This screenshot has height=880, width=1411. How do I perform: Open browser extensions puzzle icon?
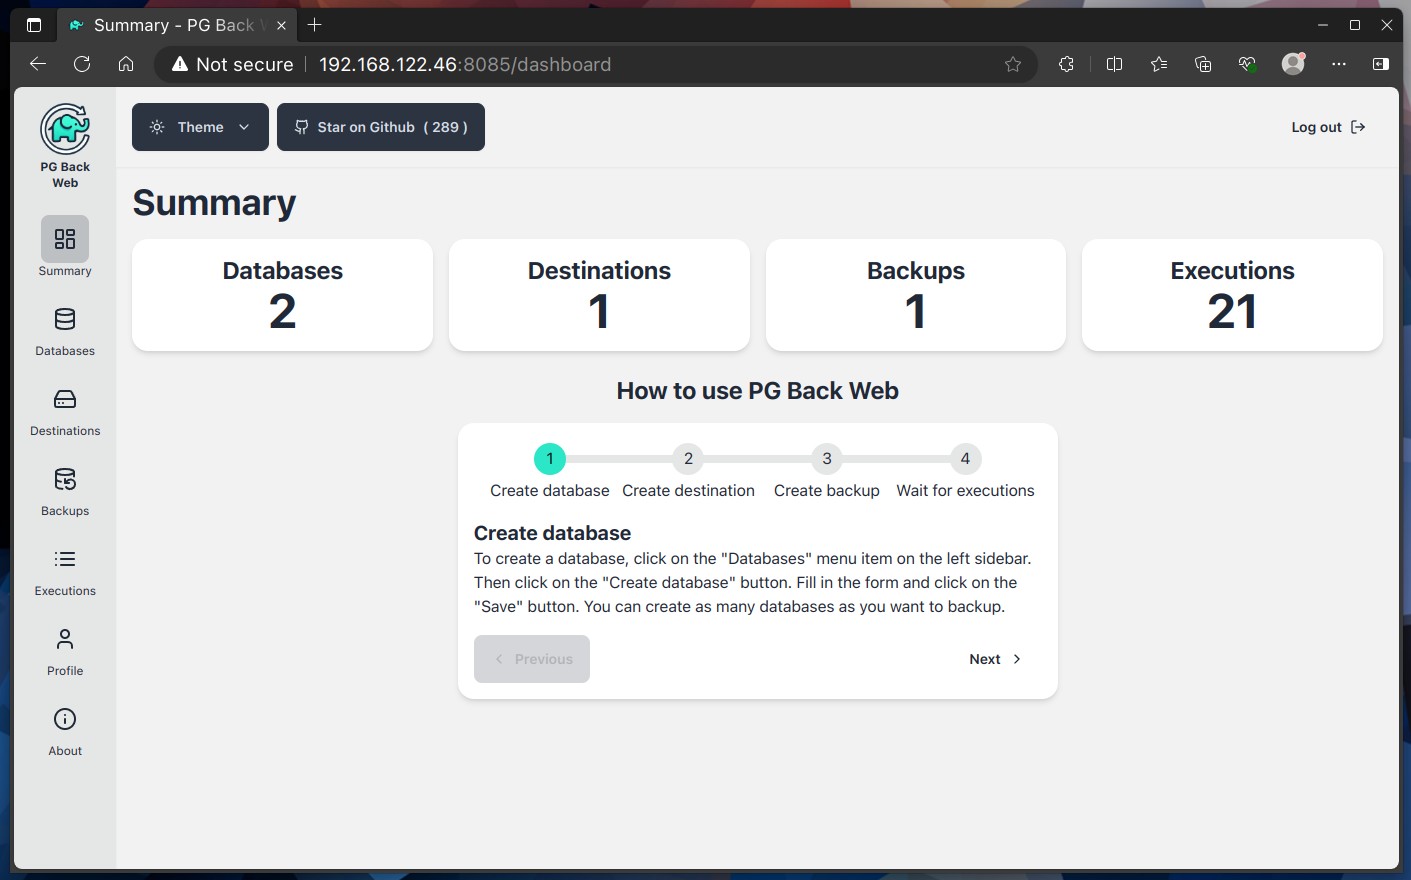[x=1066, y=64]
